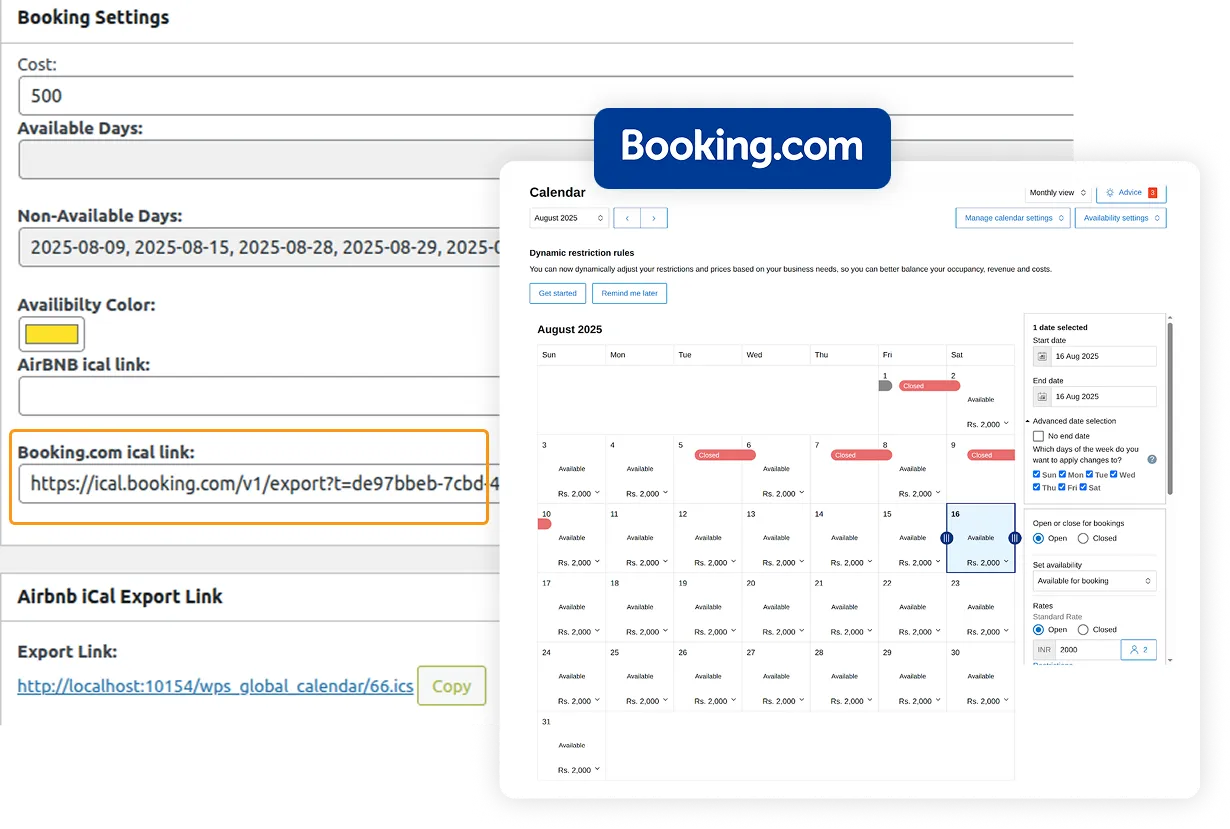Click the AirBNB ical link field
Viewport: 1230px width, 829px height.
point(259,396)
